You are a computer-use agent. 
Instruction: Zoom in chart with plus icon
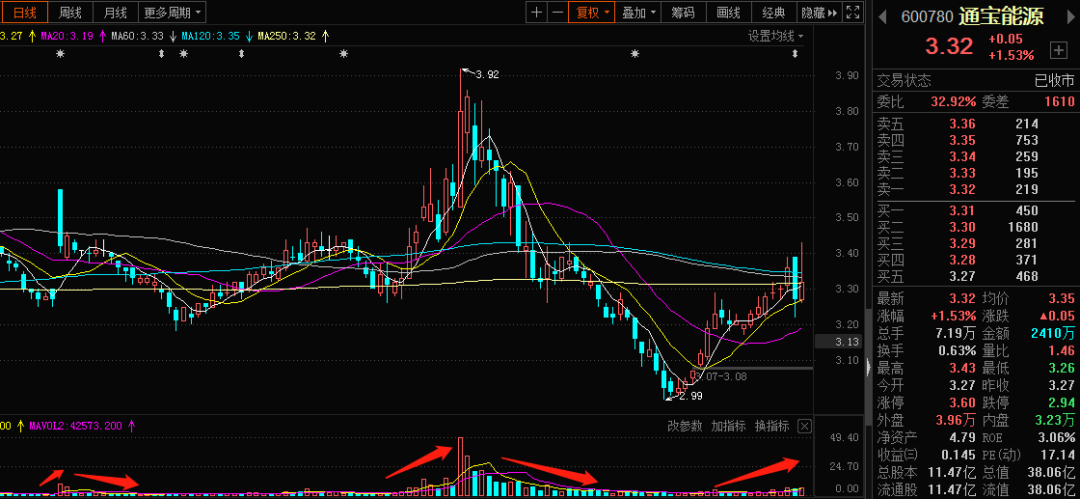coord(537,12)
